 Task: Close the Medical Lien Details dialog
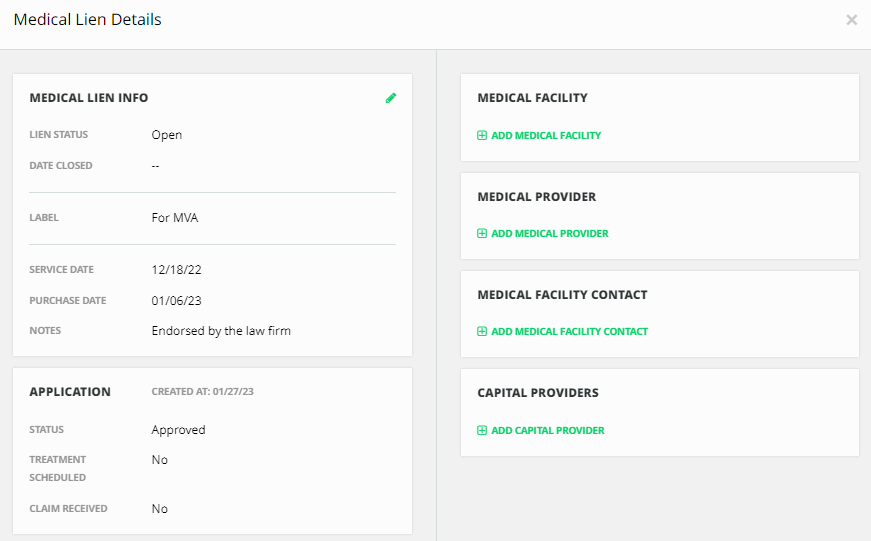[851, 20]
